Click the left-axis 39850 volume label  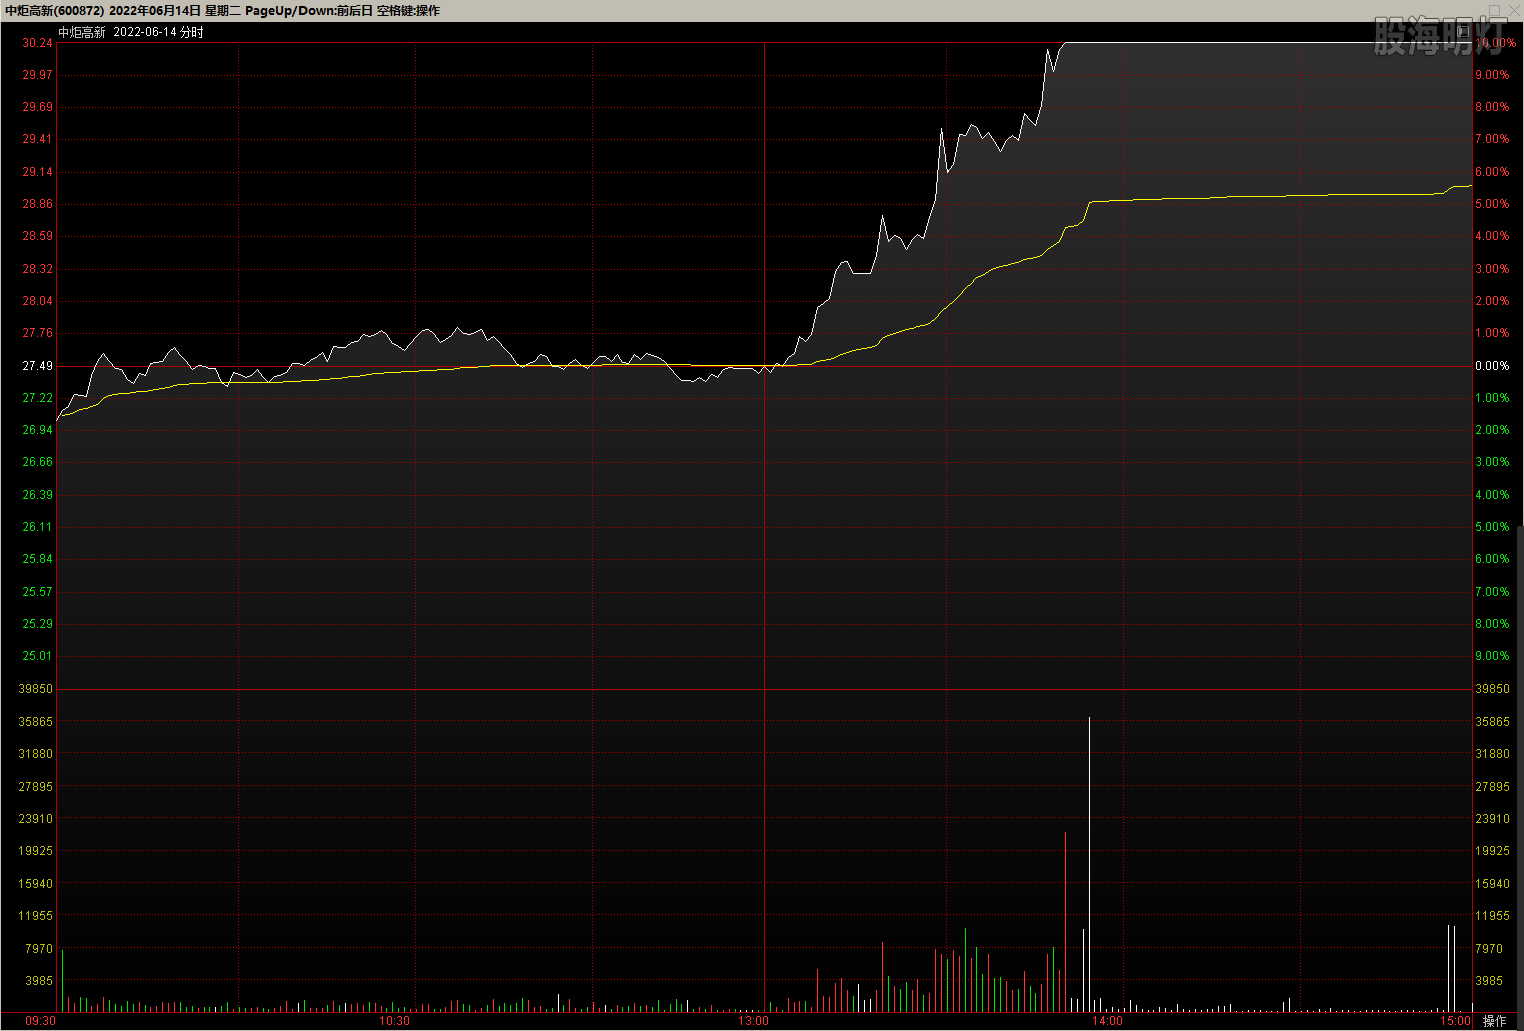tap(36, 689)
